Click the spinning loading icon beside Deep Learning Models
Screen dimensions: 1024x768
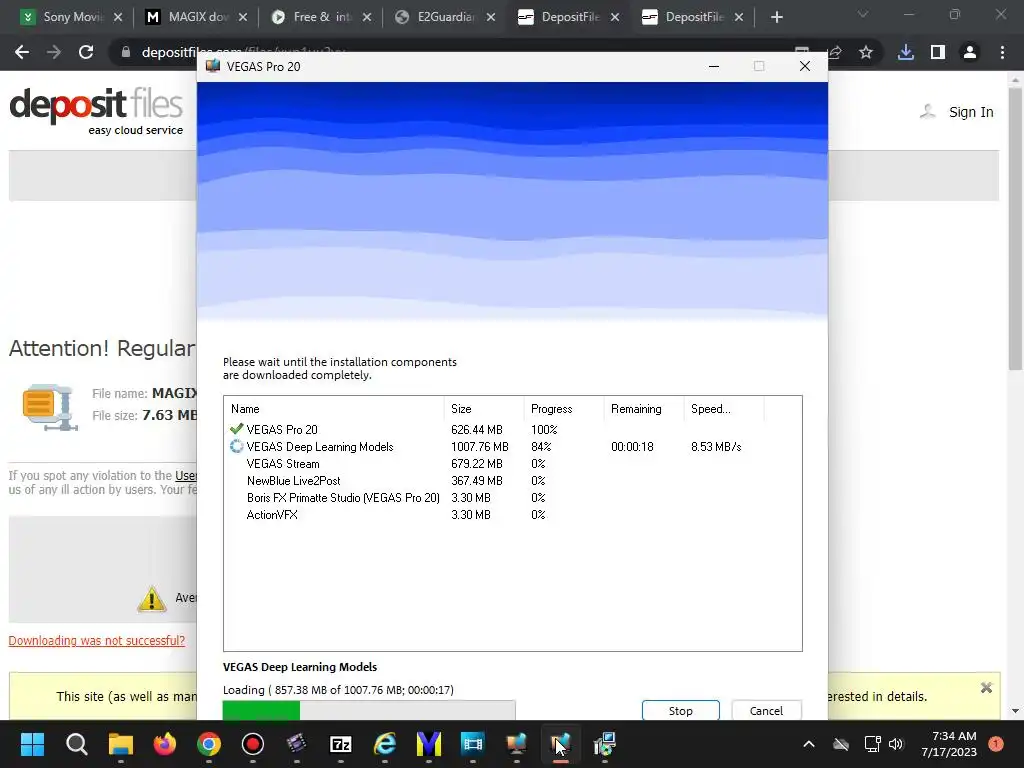pos(236,447)
